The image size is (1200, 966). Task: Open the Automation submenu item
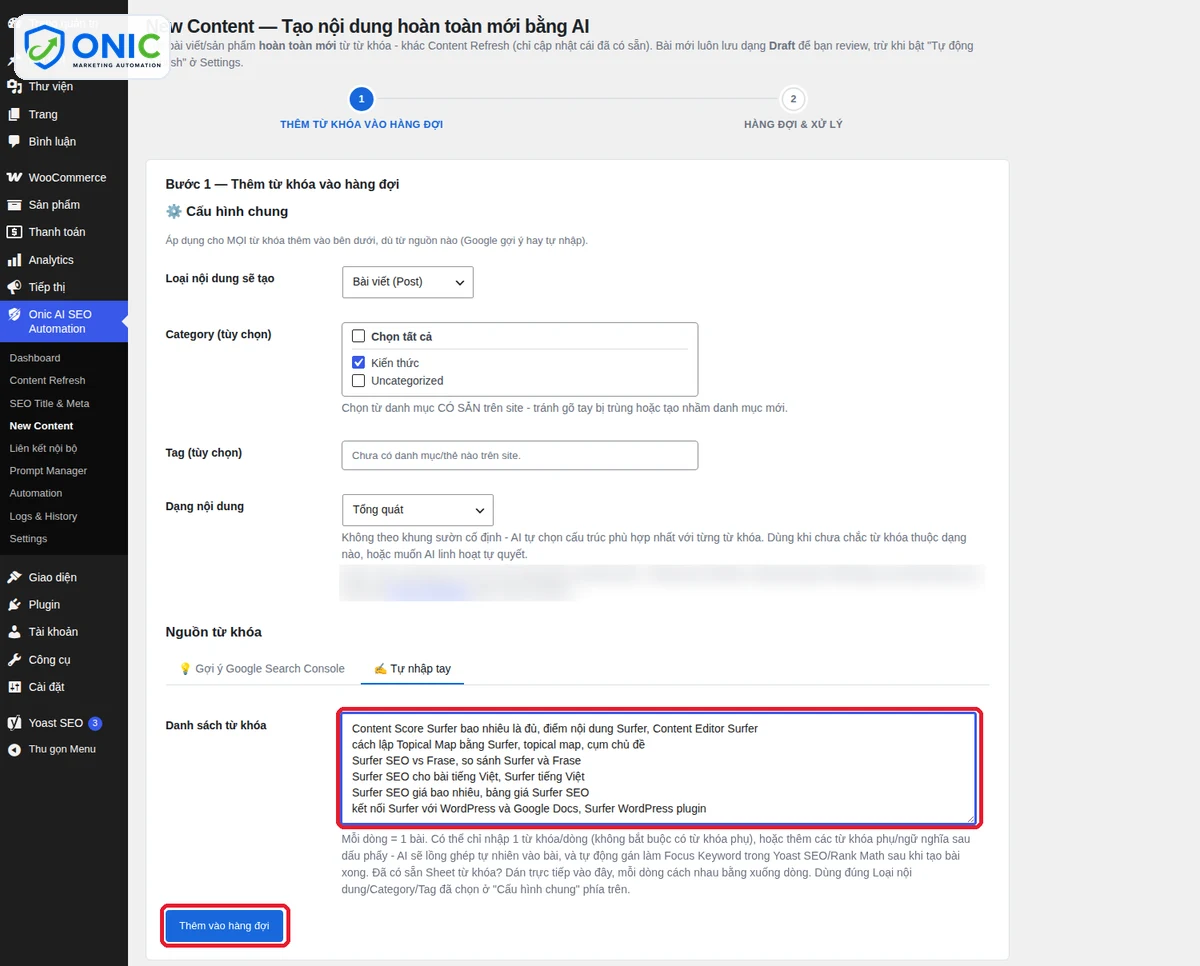[36, 493]
